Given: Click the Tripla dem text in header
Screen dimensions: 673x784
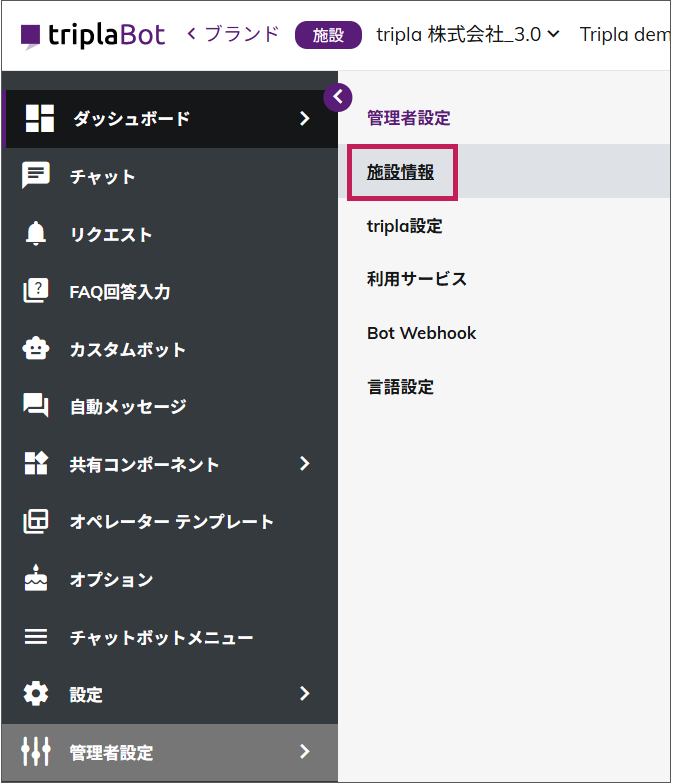Looking at the screenshot, I should [624, 34].
